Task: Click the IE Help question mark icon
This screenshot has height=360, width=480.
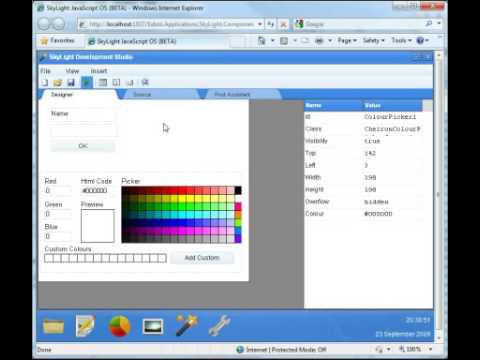Action: pyautogui.click(x=420, y=40)
